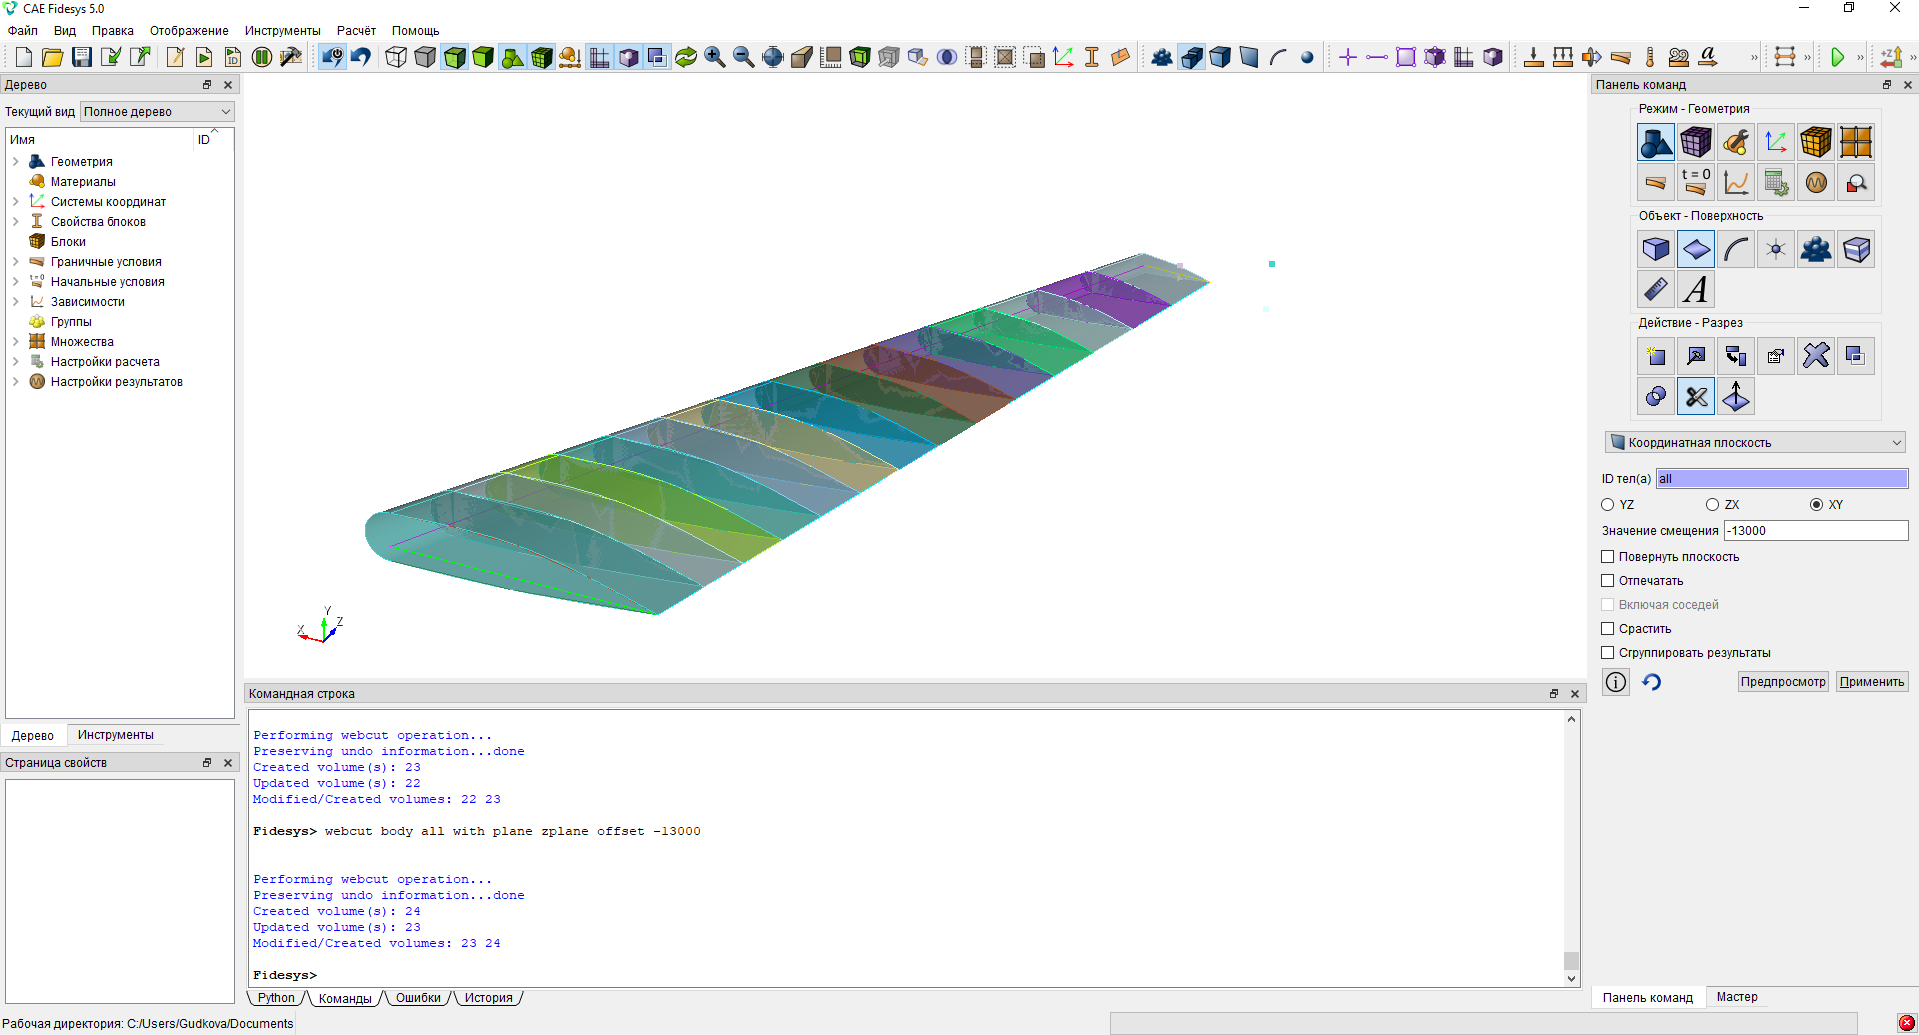Click the info circle button in command panel
Screen dimensions: 1919x1035
pyautogui.click(x=1616, y=682)
